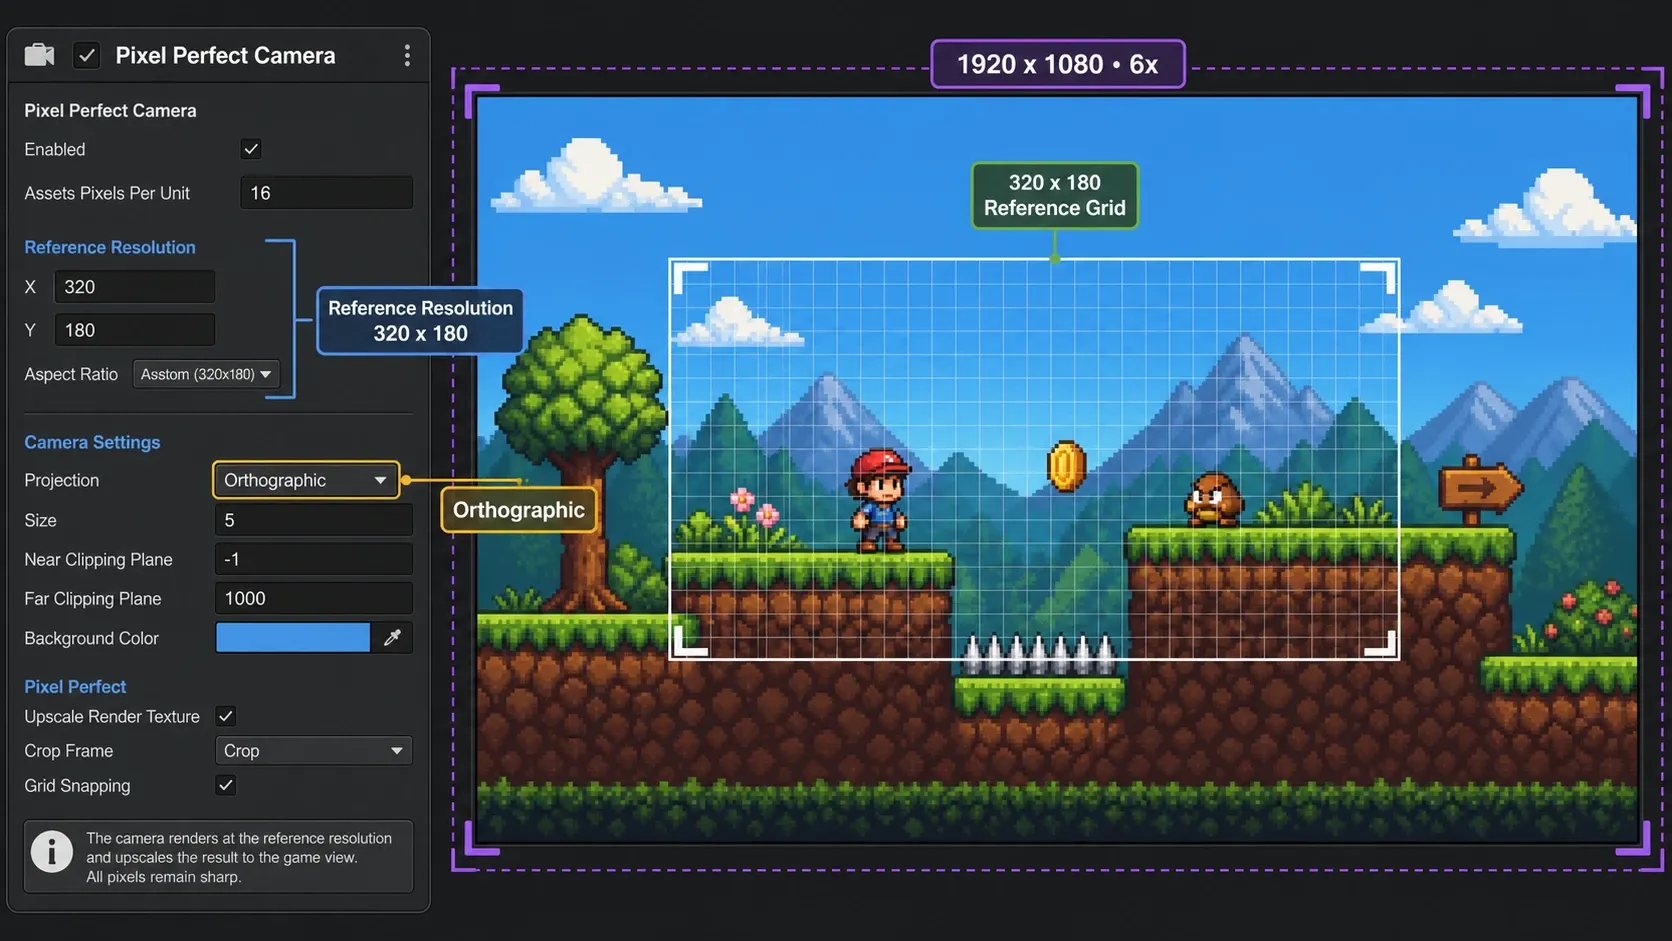
Task: Click the Background Color label
Action: click(x=92, y=638)
